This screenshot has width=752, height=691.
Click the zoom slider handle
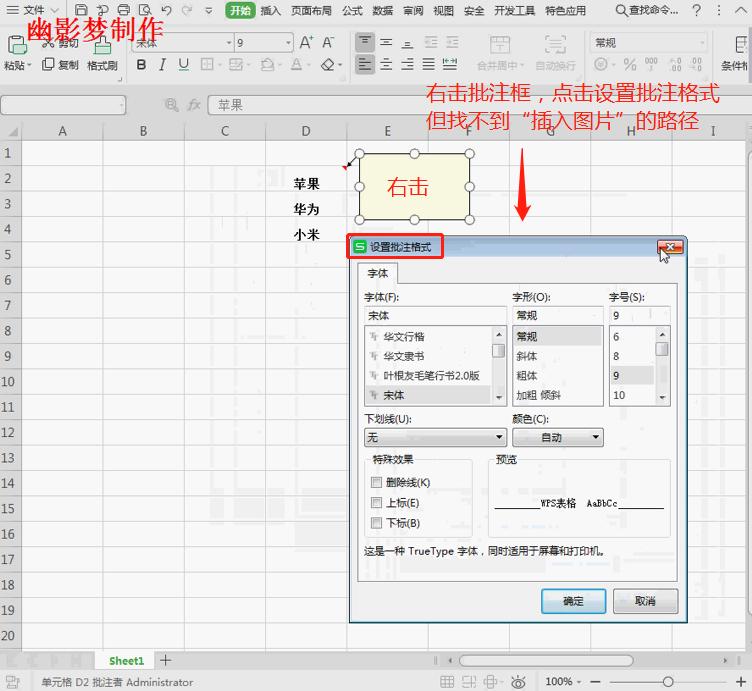[668, 681]
